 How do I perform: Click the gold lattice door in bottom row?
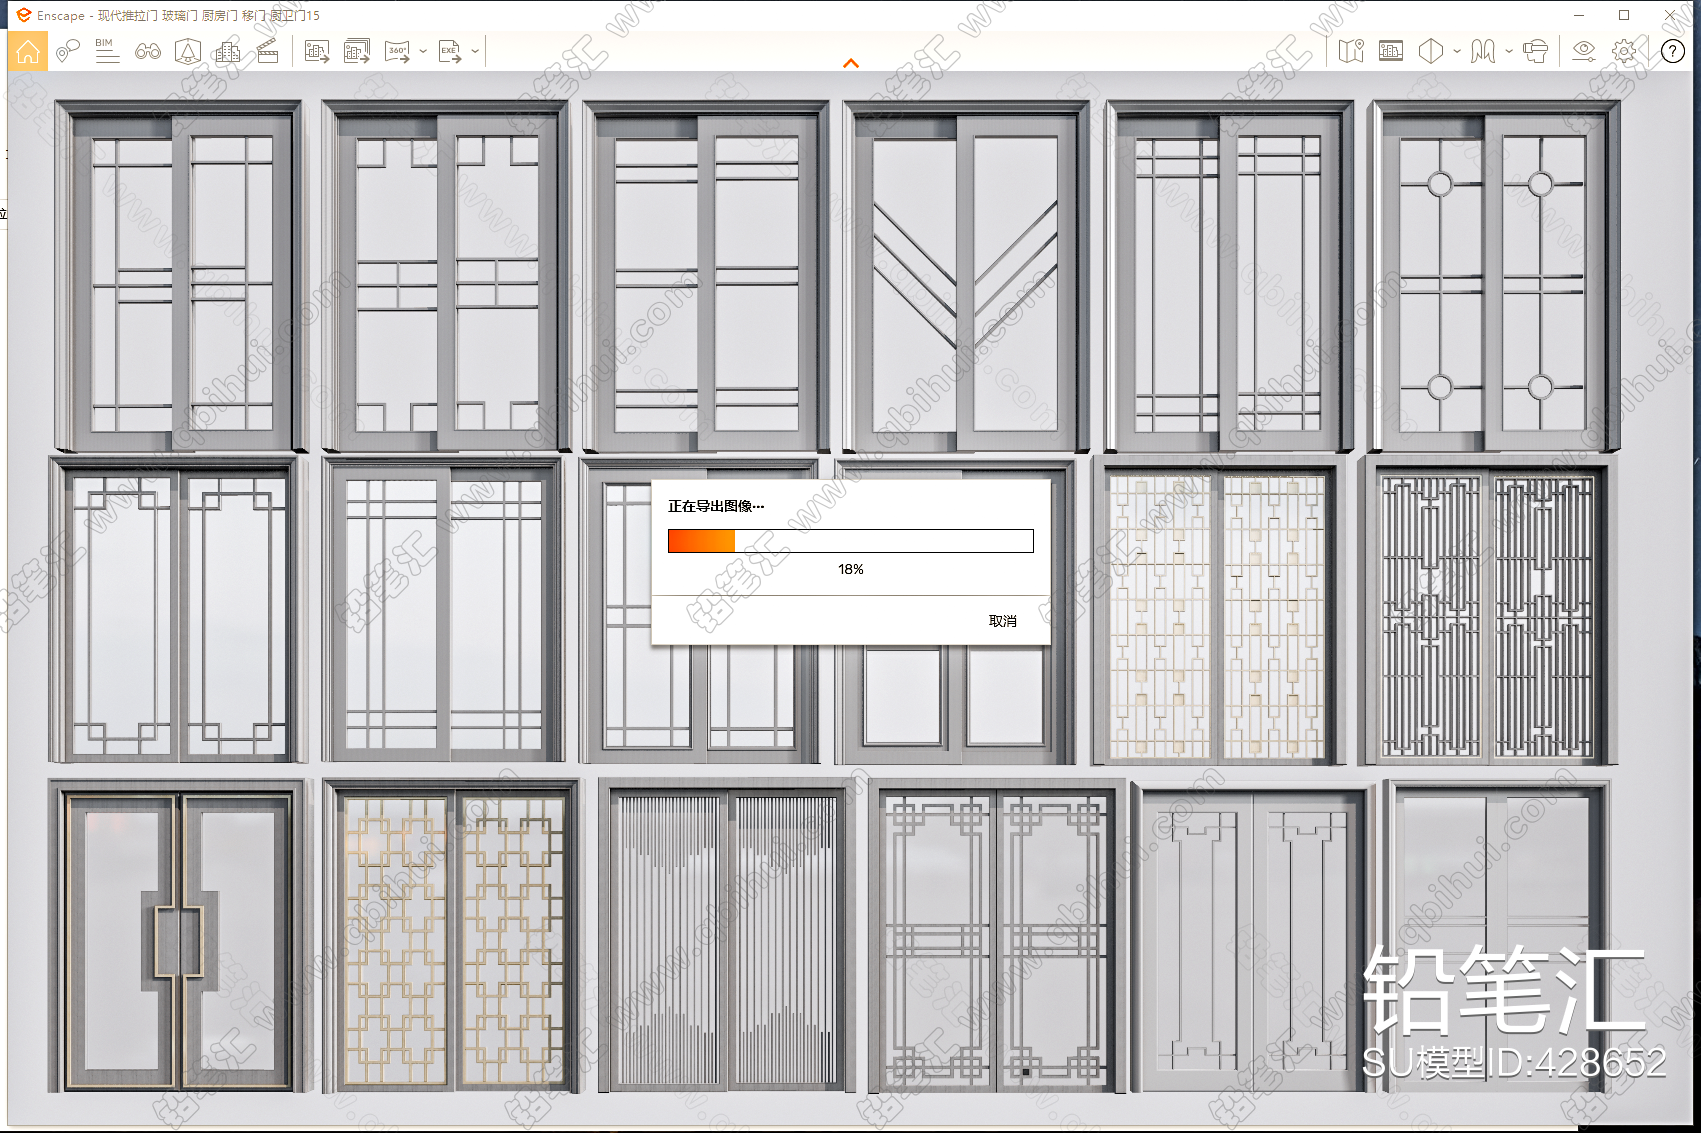pos(451,936)
